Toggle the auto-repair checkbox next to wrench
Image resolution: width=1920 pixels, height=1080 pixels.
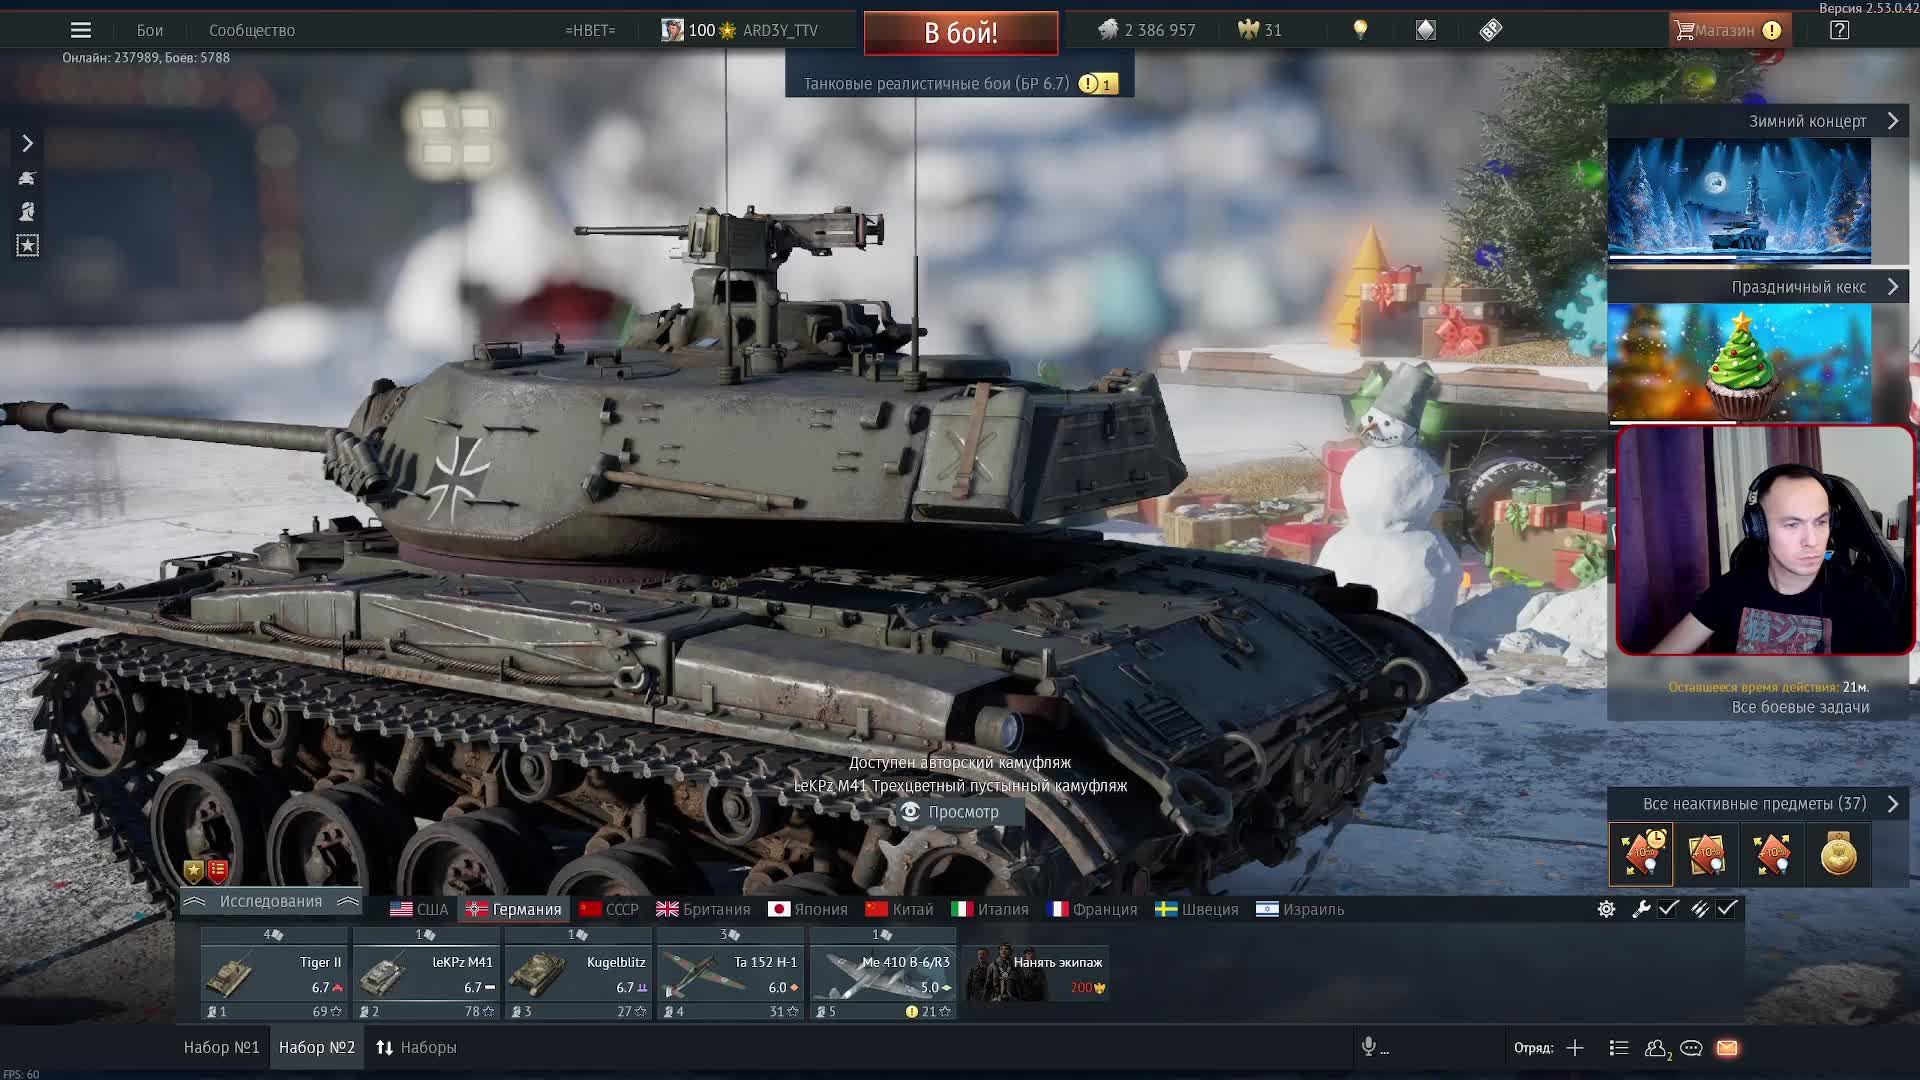(1668, 909)
